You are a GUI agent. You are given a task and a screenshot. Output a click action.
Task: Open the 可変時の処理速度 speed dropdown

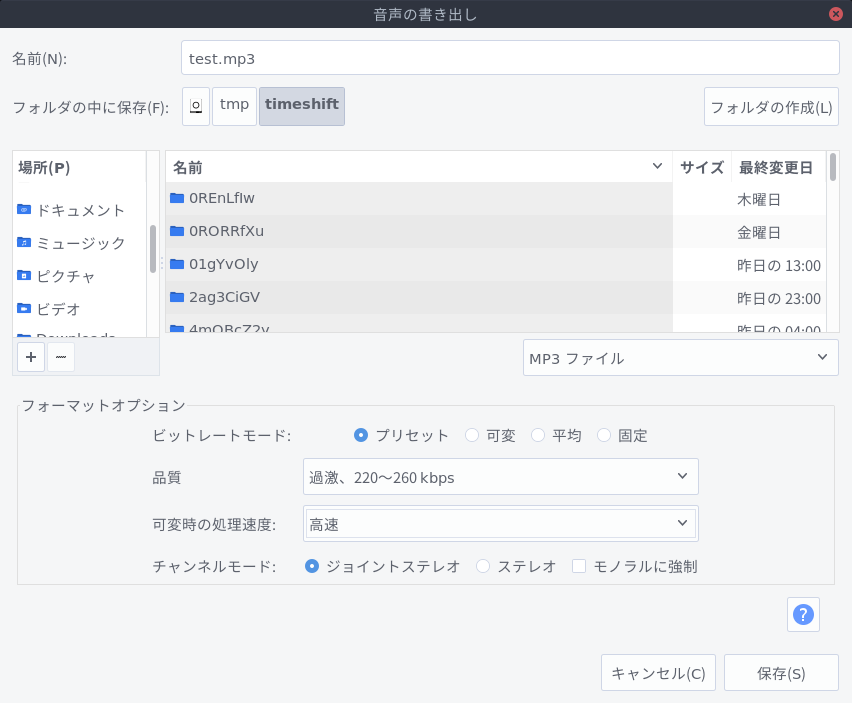(500, 523)
